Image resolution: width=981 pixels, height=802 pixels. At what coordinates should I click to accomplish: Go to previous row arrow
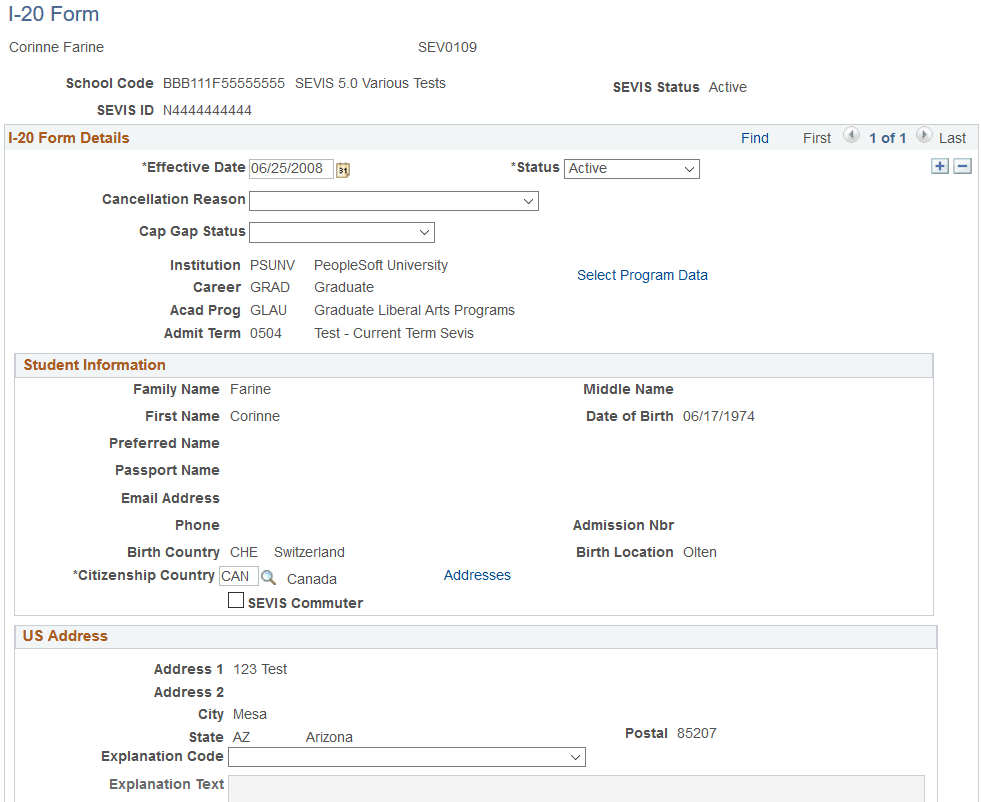pyautogui.click(x=851, y=135)
